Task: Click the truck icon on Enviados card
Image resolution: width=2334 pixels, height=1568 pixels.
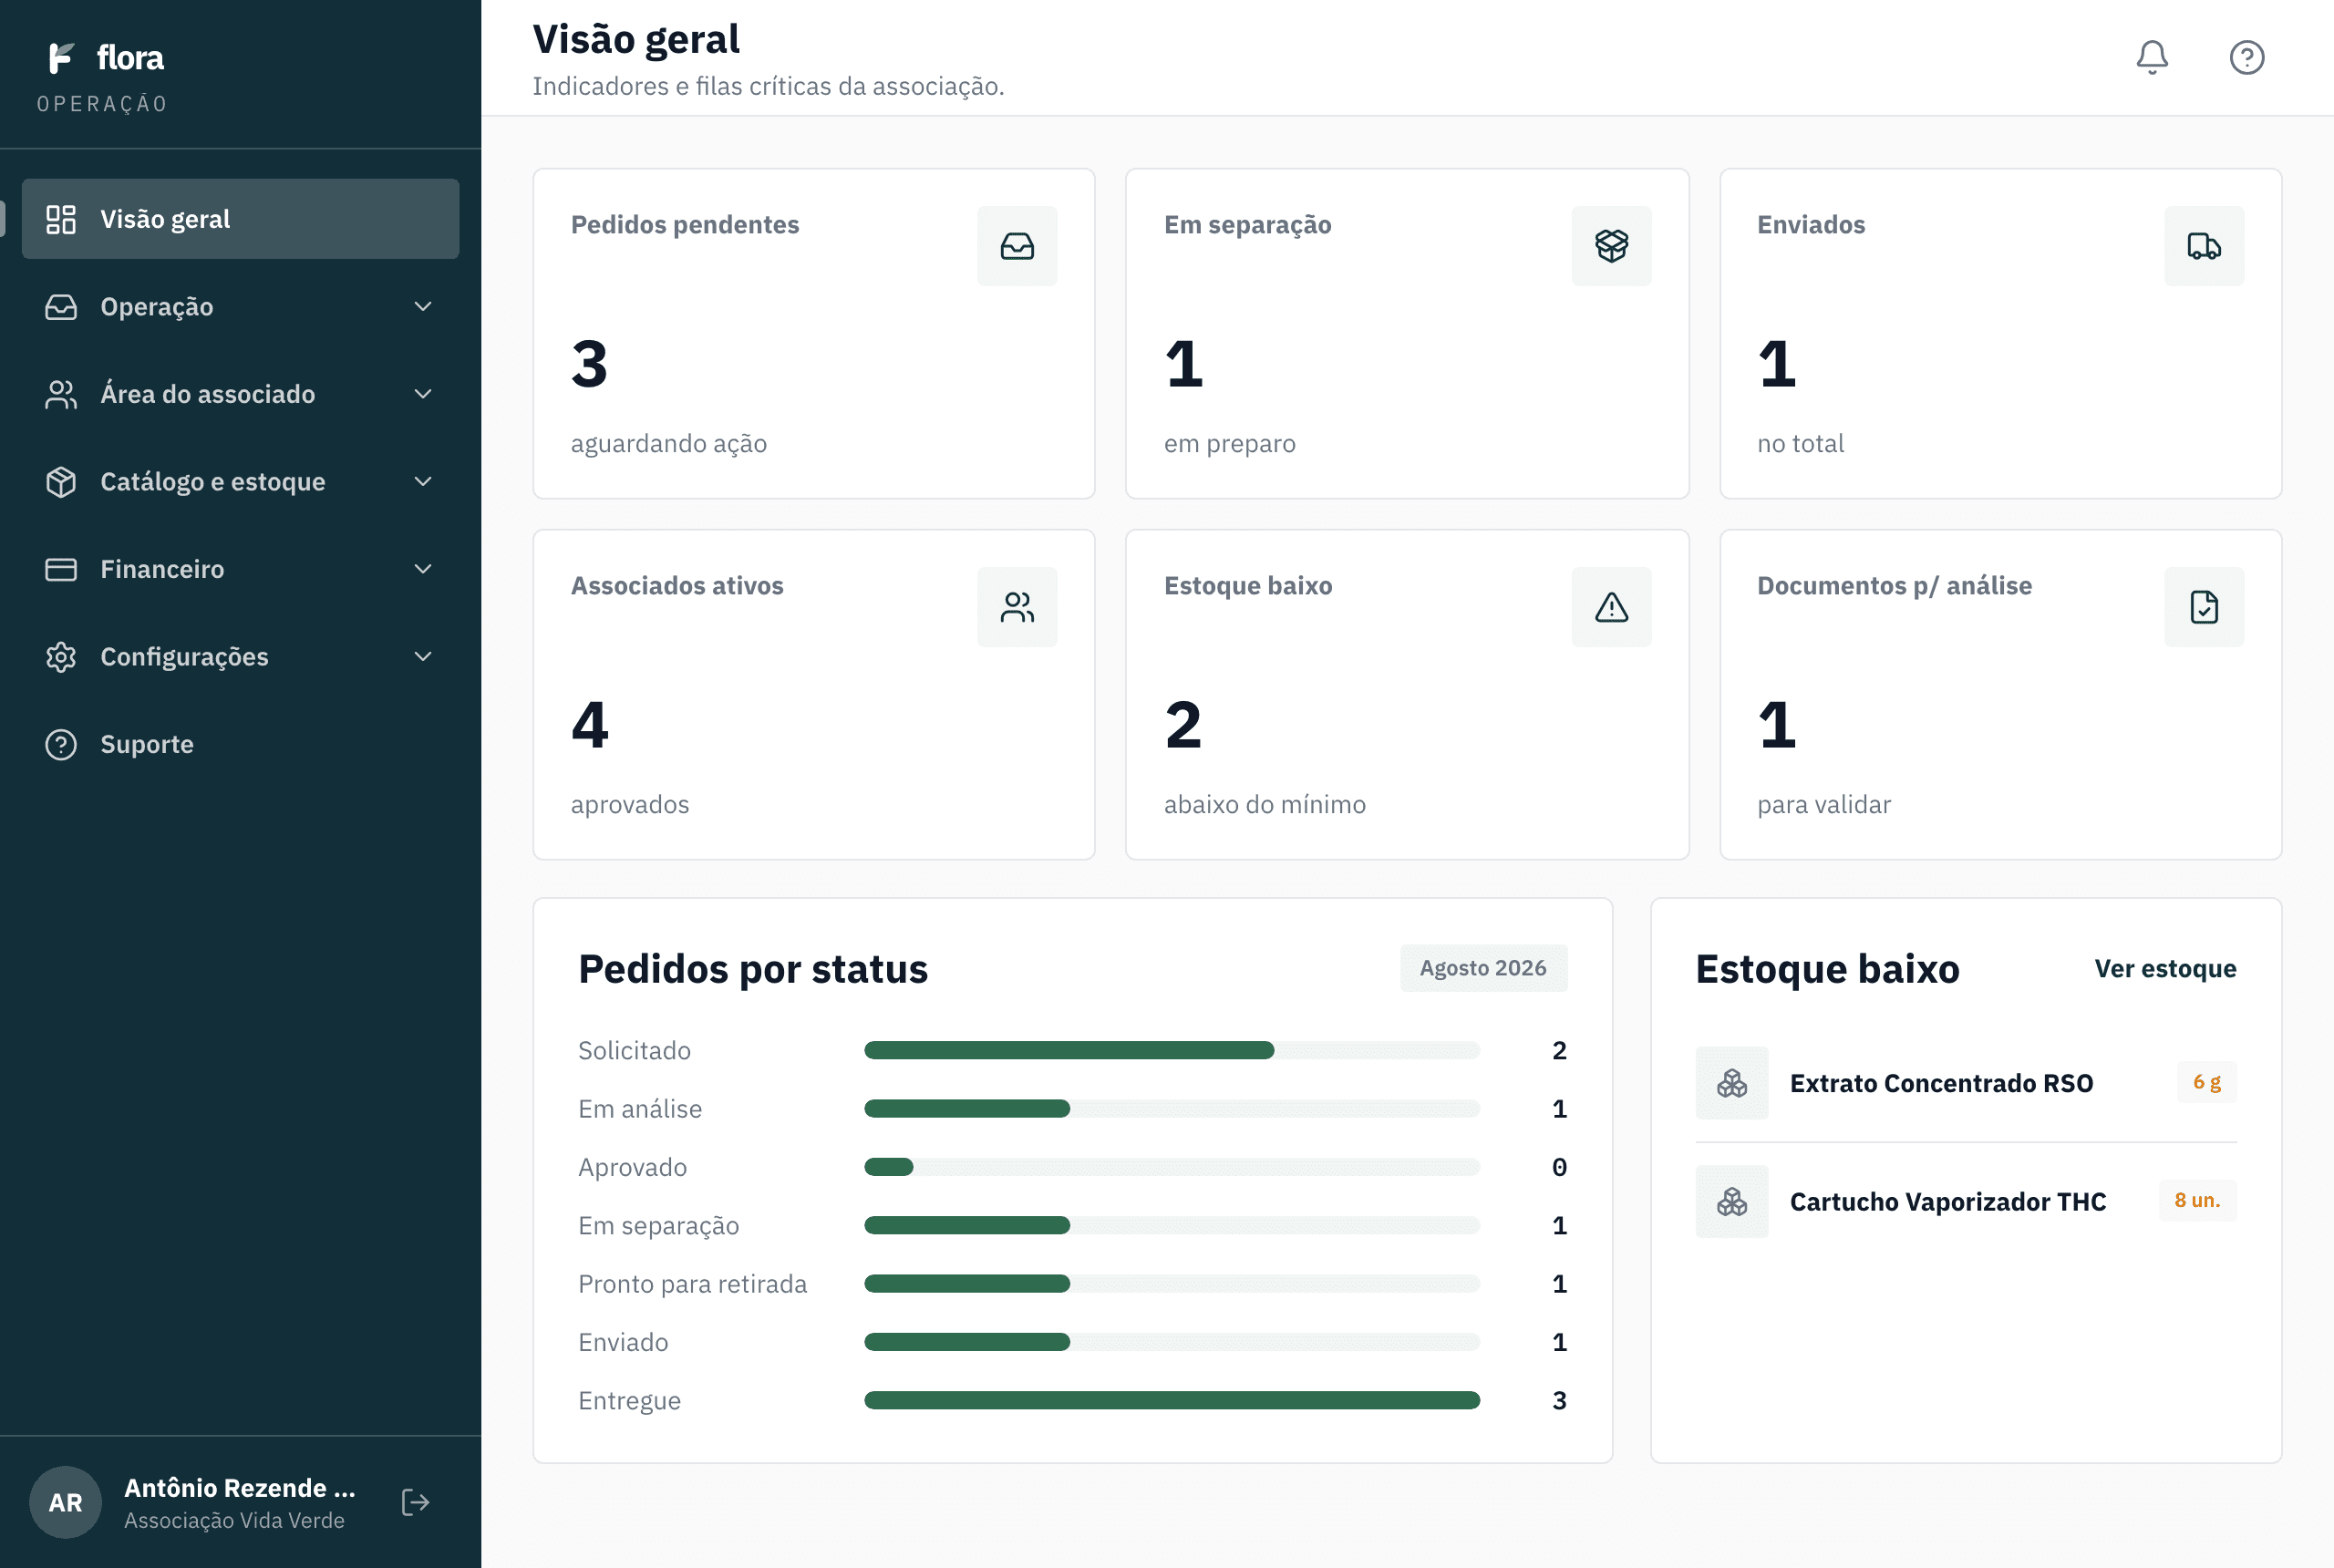Action: coord(2204,246)
